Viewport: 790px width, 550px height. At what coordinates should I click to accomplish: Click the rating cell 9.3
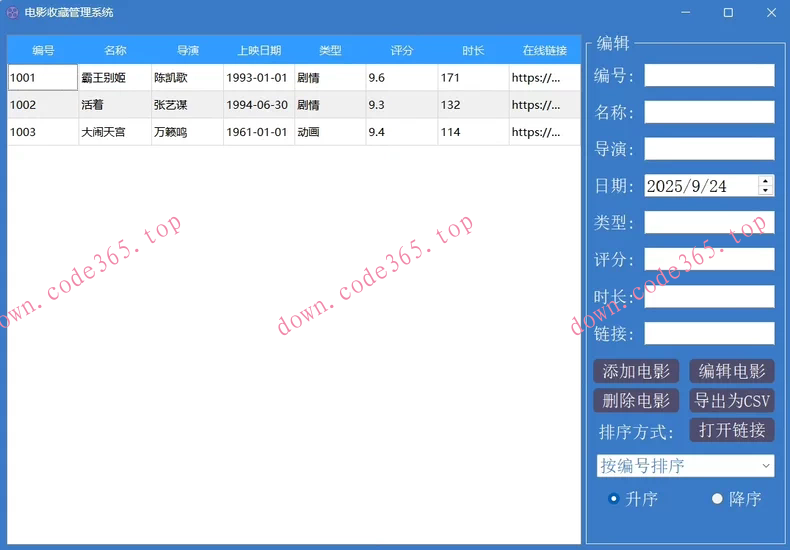402,105
